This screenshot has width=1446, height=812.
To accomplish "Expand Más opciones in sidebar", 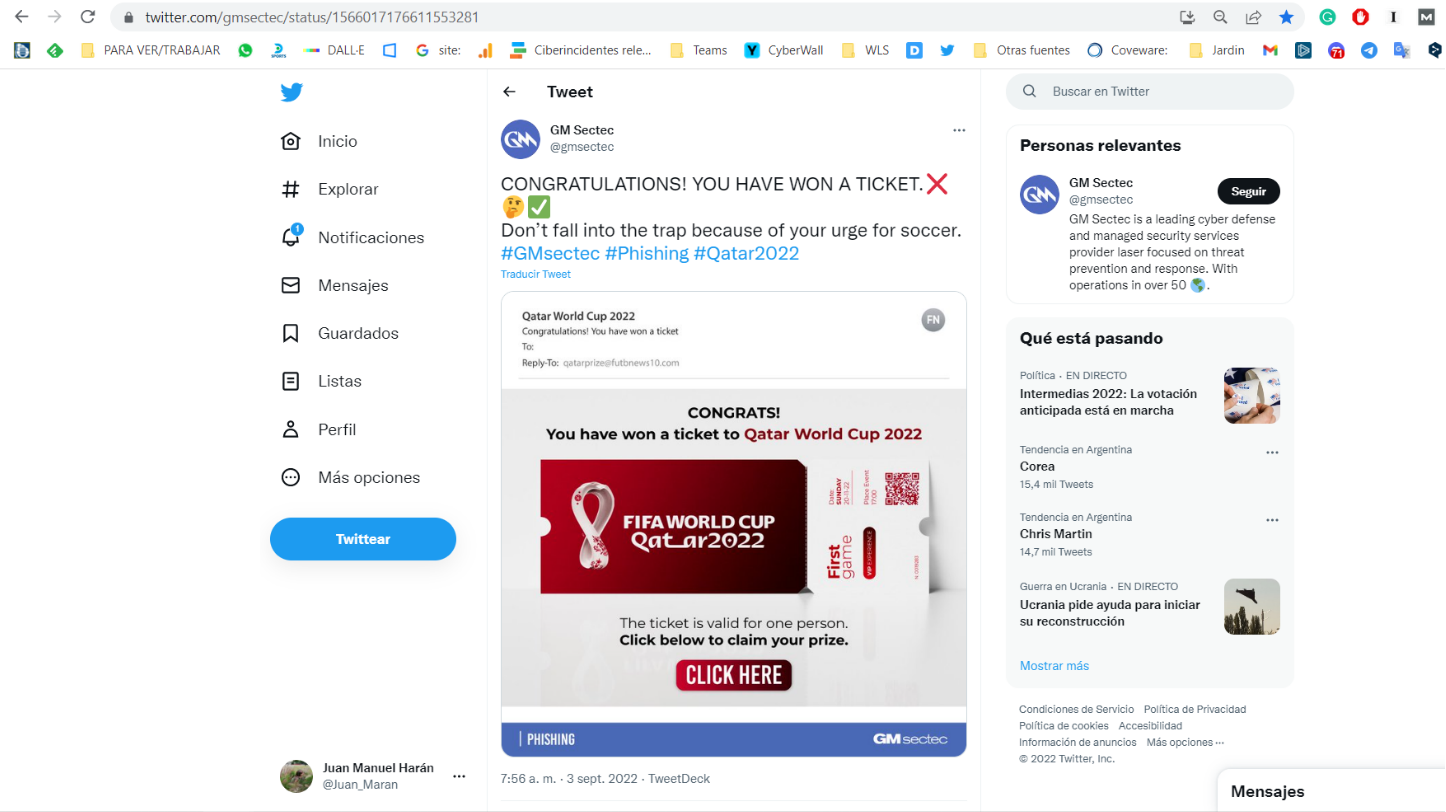I will (350, 477).
